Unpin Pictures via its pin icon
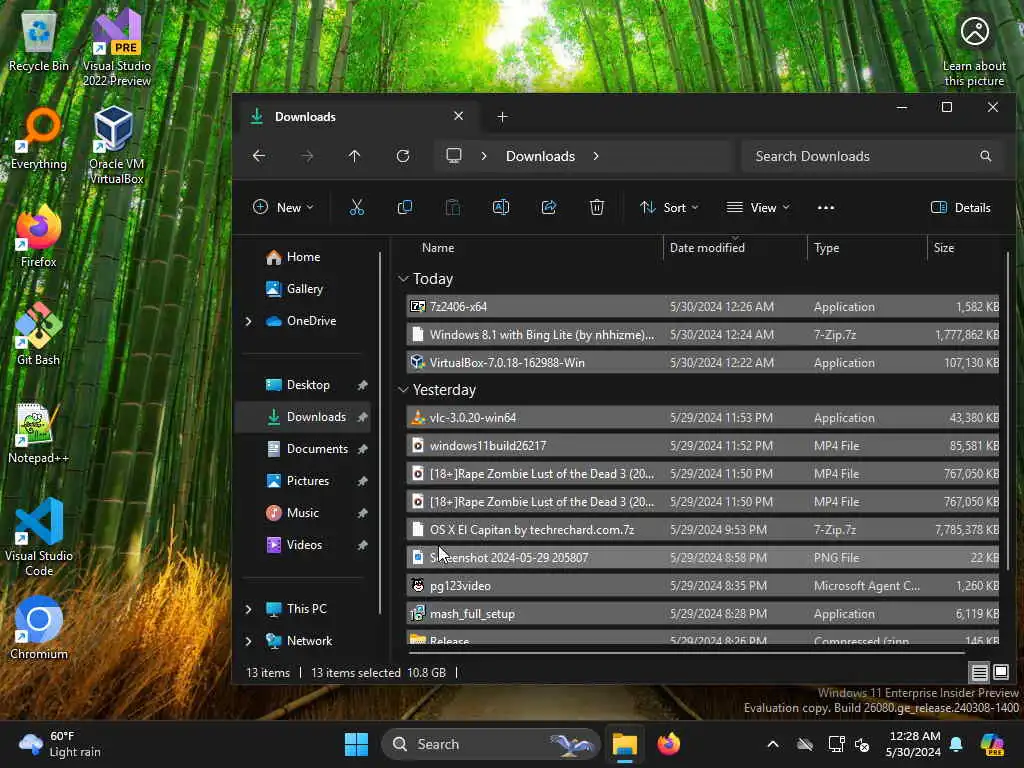1024x768 pixels. 362,481
